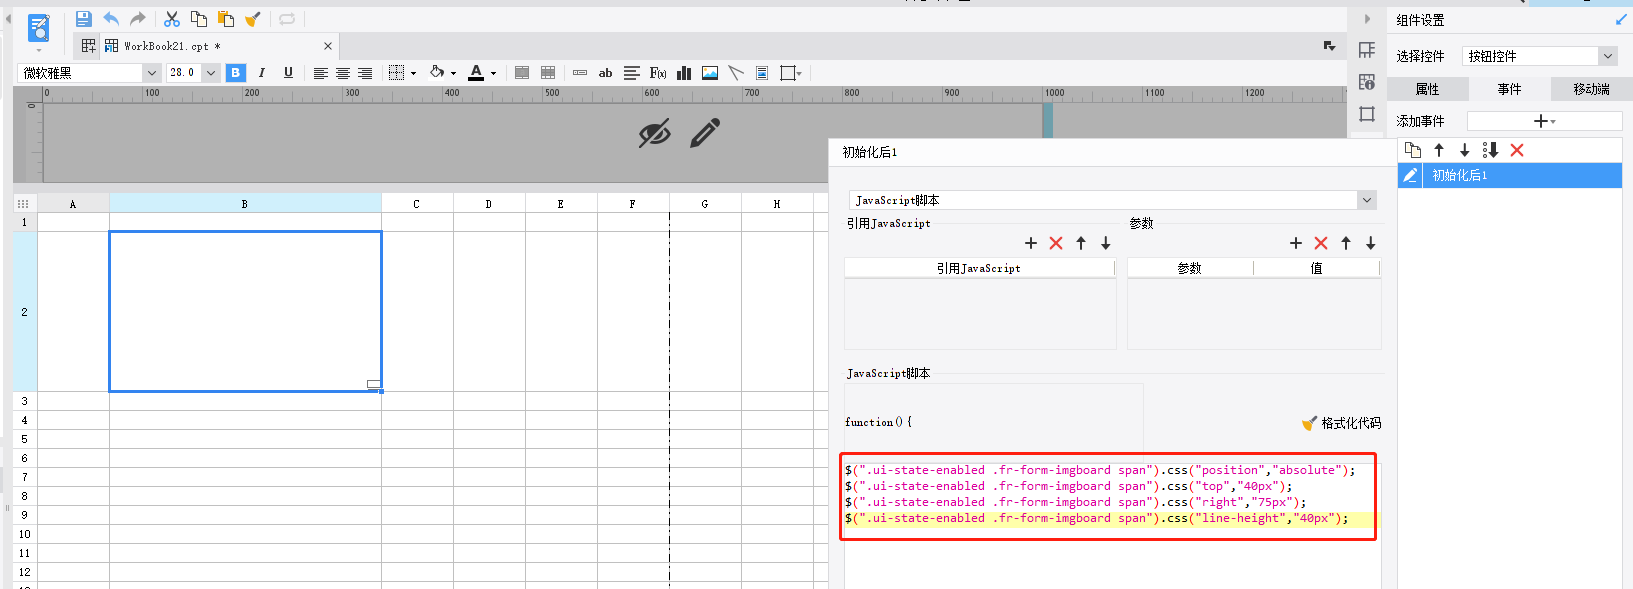The image size is (1633, 589).
Task: Edit 初始化后1 event via pencil icon
Action: [x=1410, y=175]
